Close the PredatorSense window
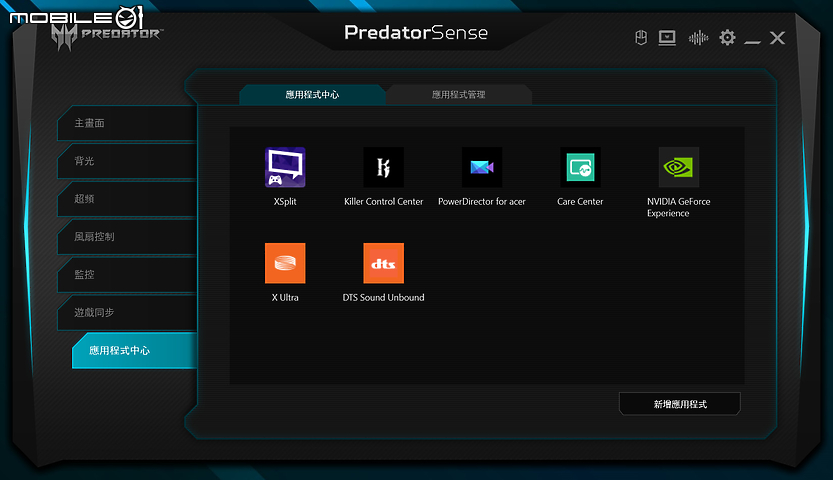The width and height of the screenshot is (833, 480). click(x=777, y=38)
